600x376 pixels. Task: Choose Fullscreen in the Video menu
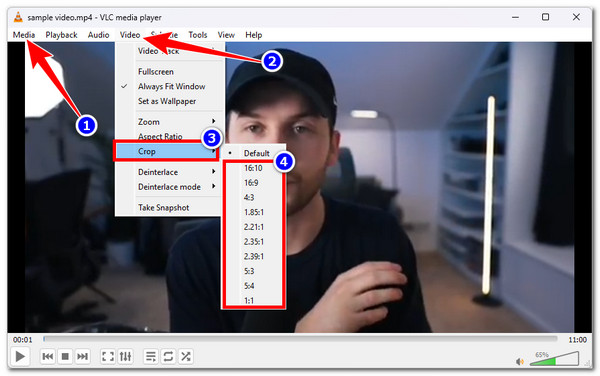pyautogui.click(x=170, y=72)
